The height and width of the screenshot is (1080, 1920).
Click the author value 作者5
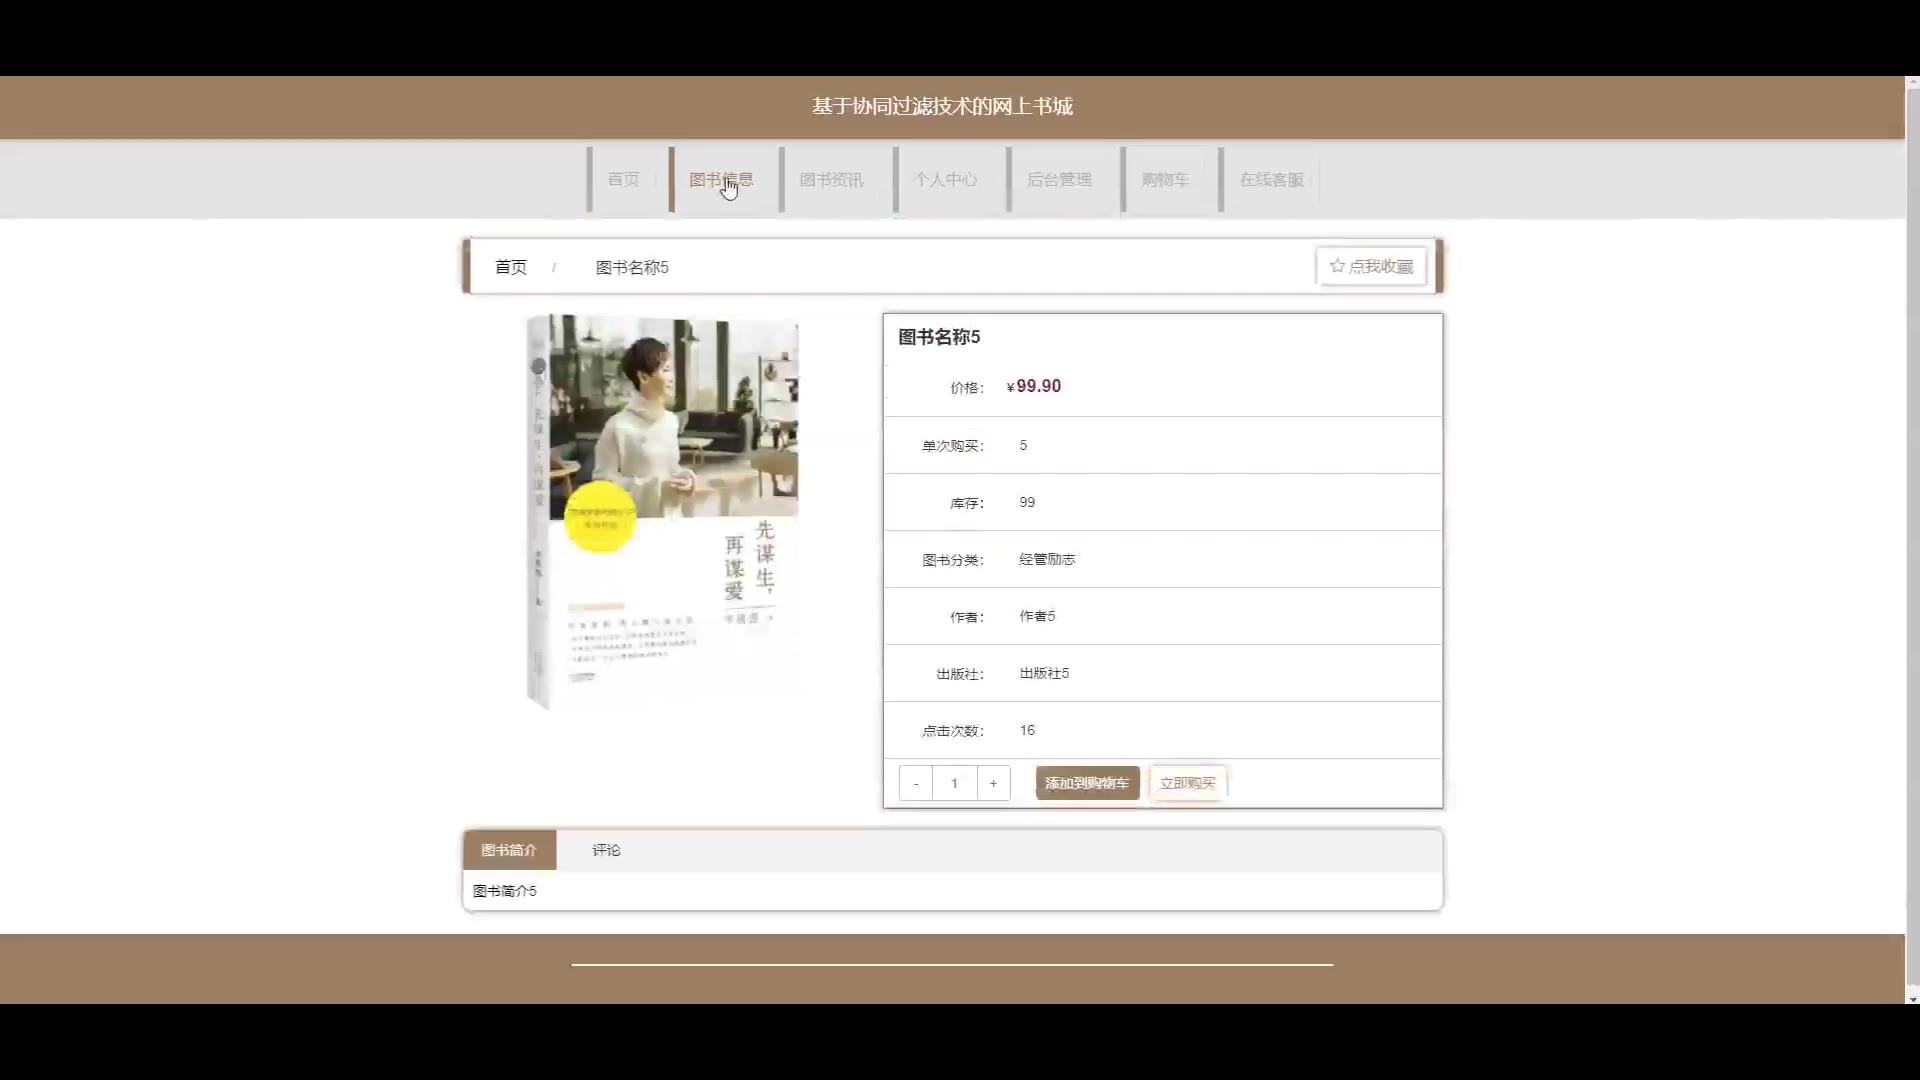click(x=1037, y=616)
